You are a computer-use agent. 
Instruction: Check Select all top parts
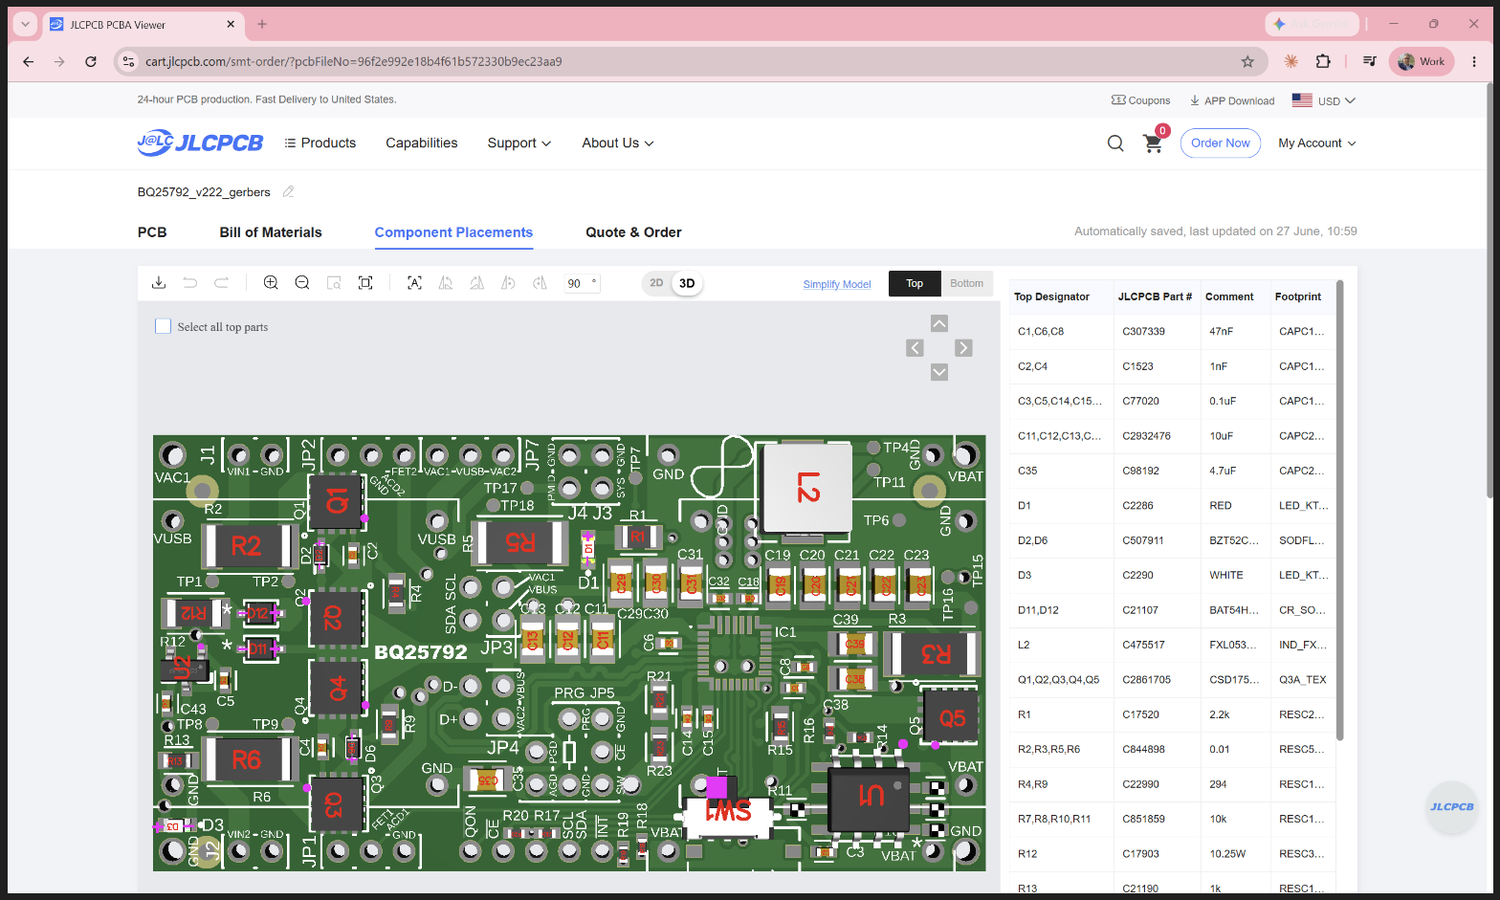coord(163,326)
